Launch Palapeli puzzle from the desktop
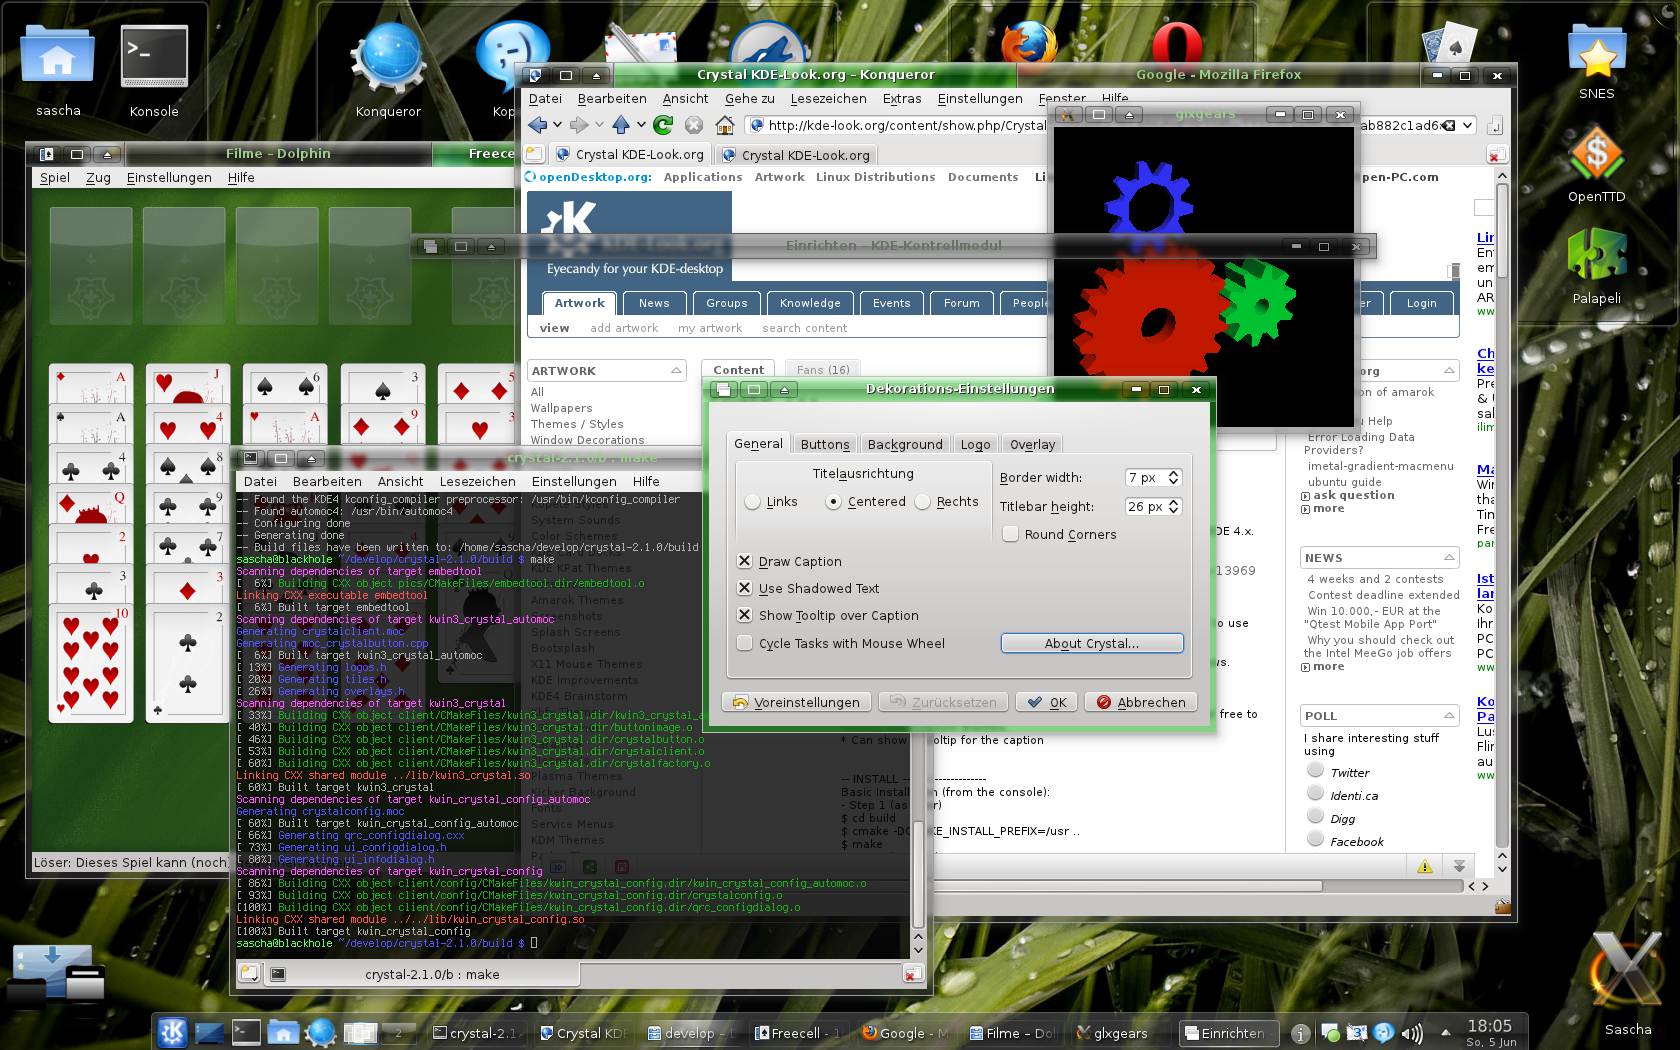This screenshot has width=1680, height=1050. point(1596,265)
